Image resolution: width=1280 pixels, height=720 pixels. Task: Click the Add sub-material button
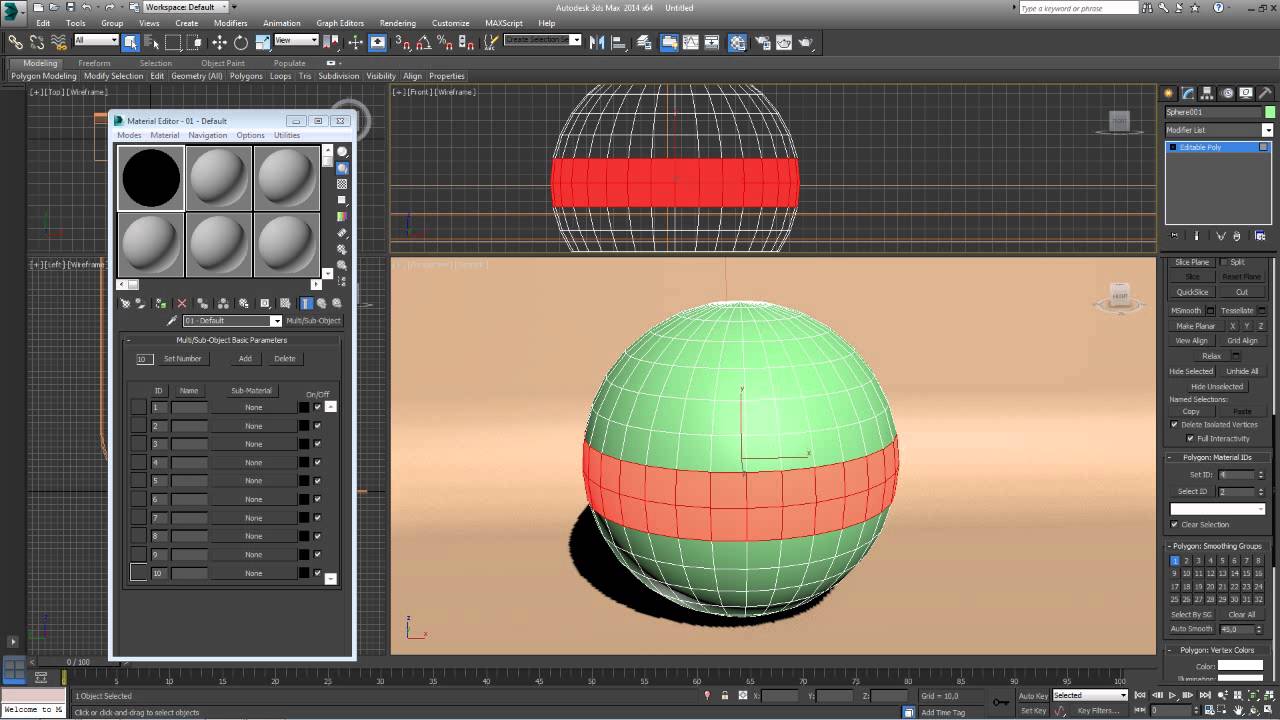point(245,359)
